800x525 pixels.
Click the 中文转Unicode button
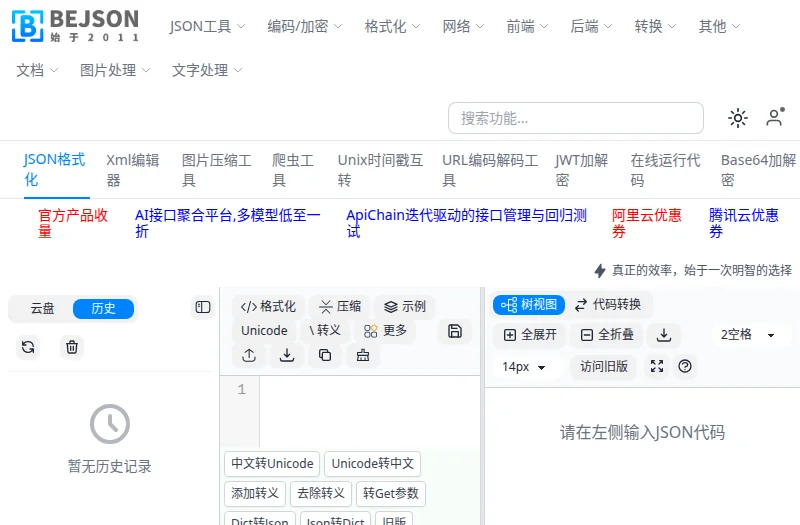[x=272, y=463]
